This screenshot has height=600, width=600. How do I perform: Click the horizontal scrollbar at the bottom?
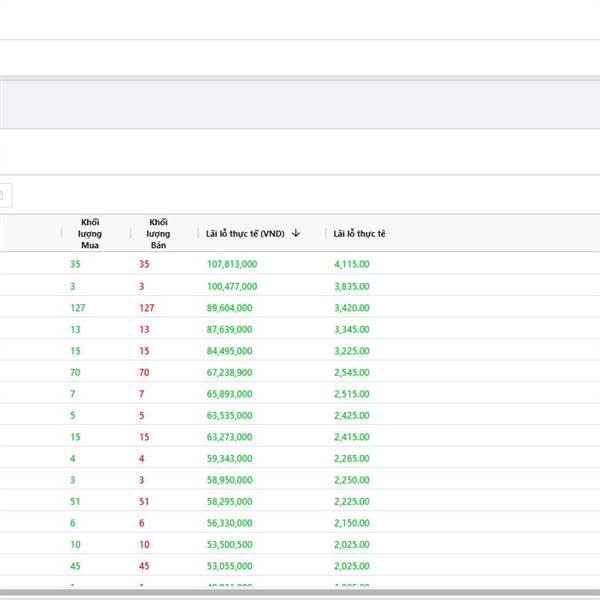point(300,593)
